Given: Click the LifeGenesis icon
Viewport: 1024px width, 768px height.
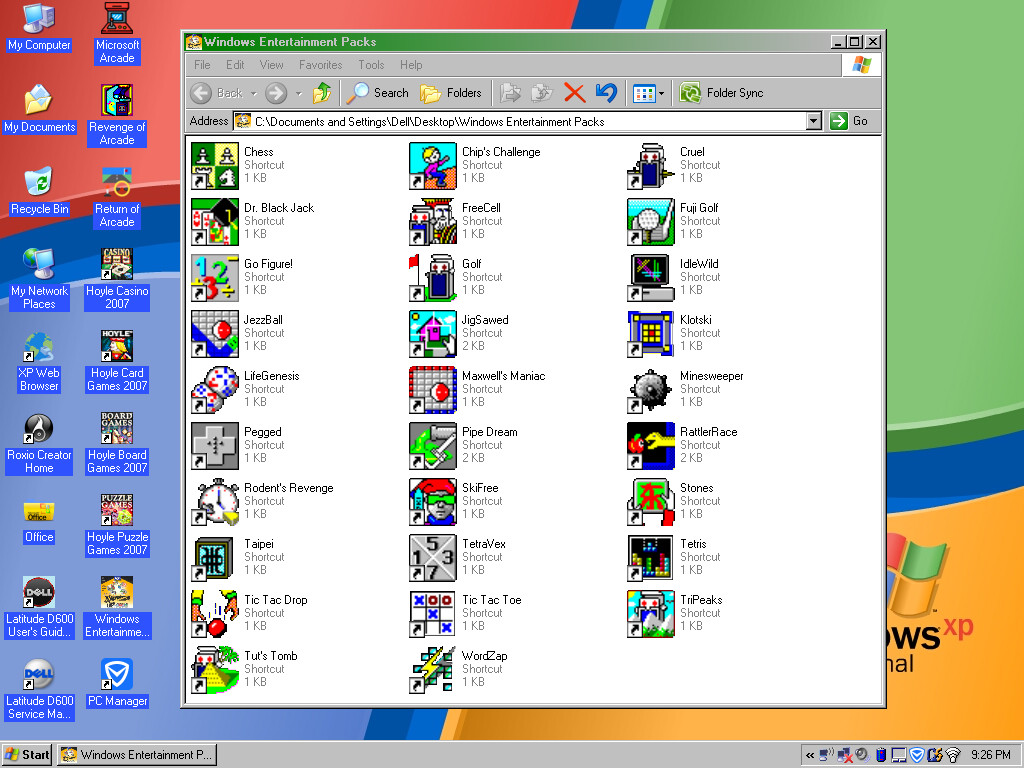Looking at the screenshot, I should (215, 390).
